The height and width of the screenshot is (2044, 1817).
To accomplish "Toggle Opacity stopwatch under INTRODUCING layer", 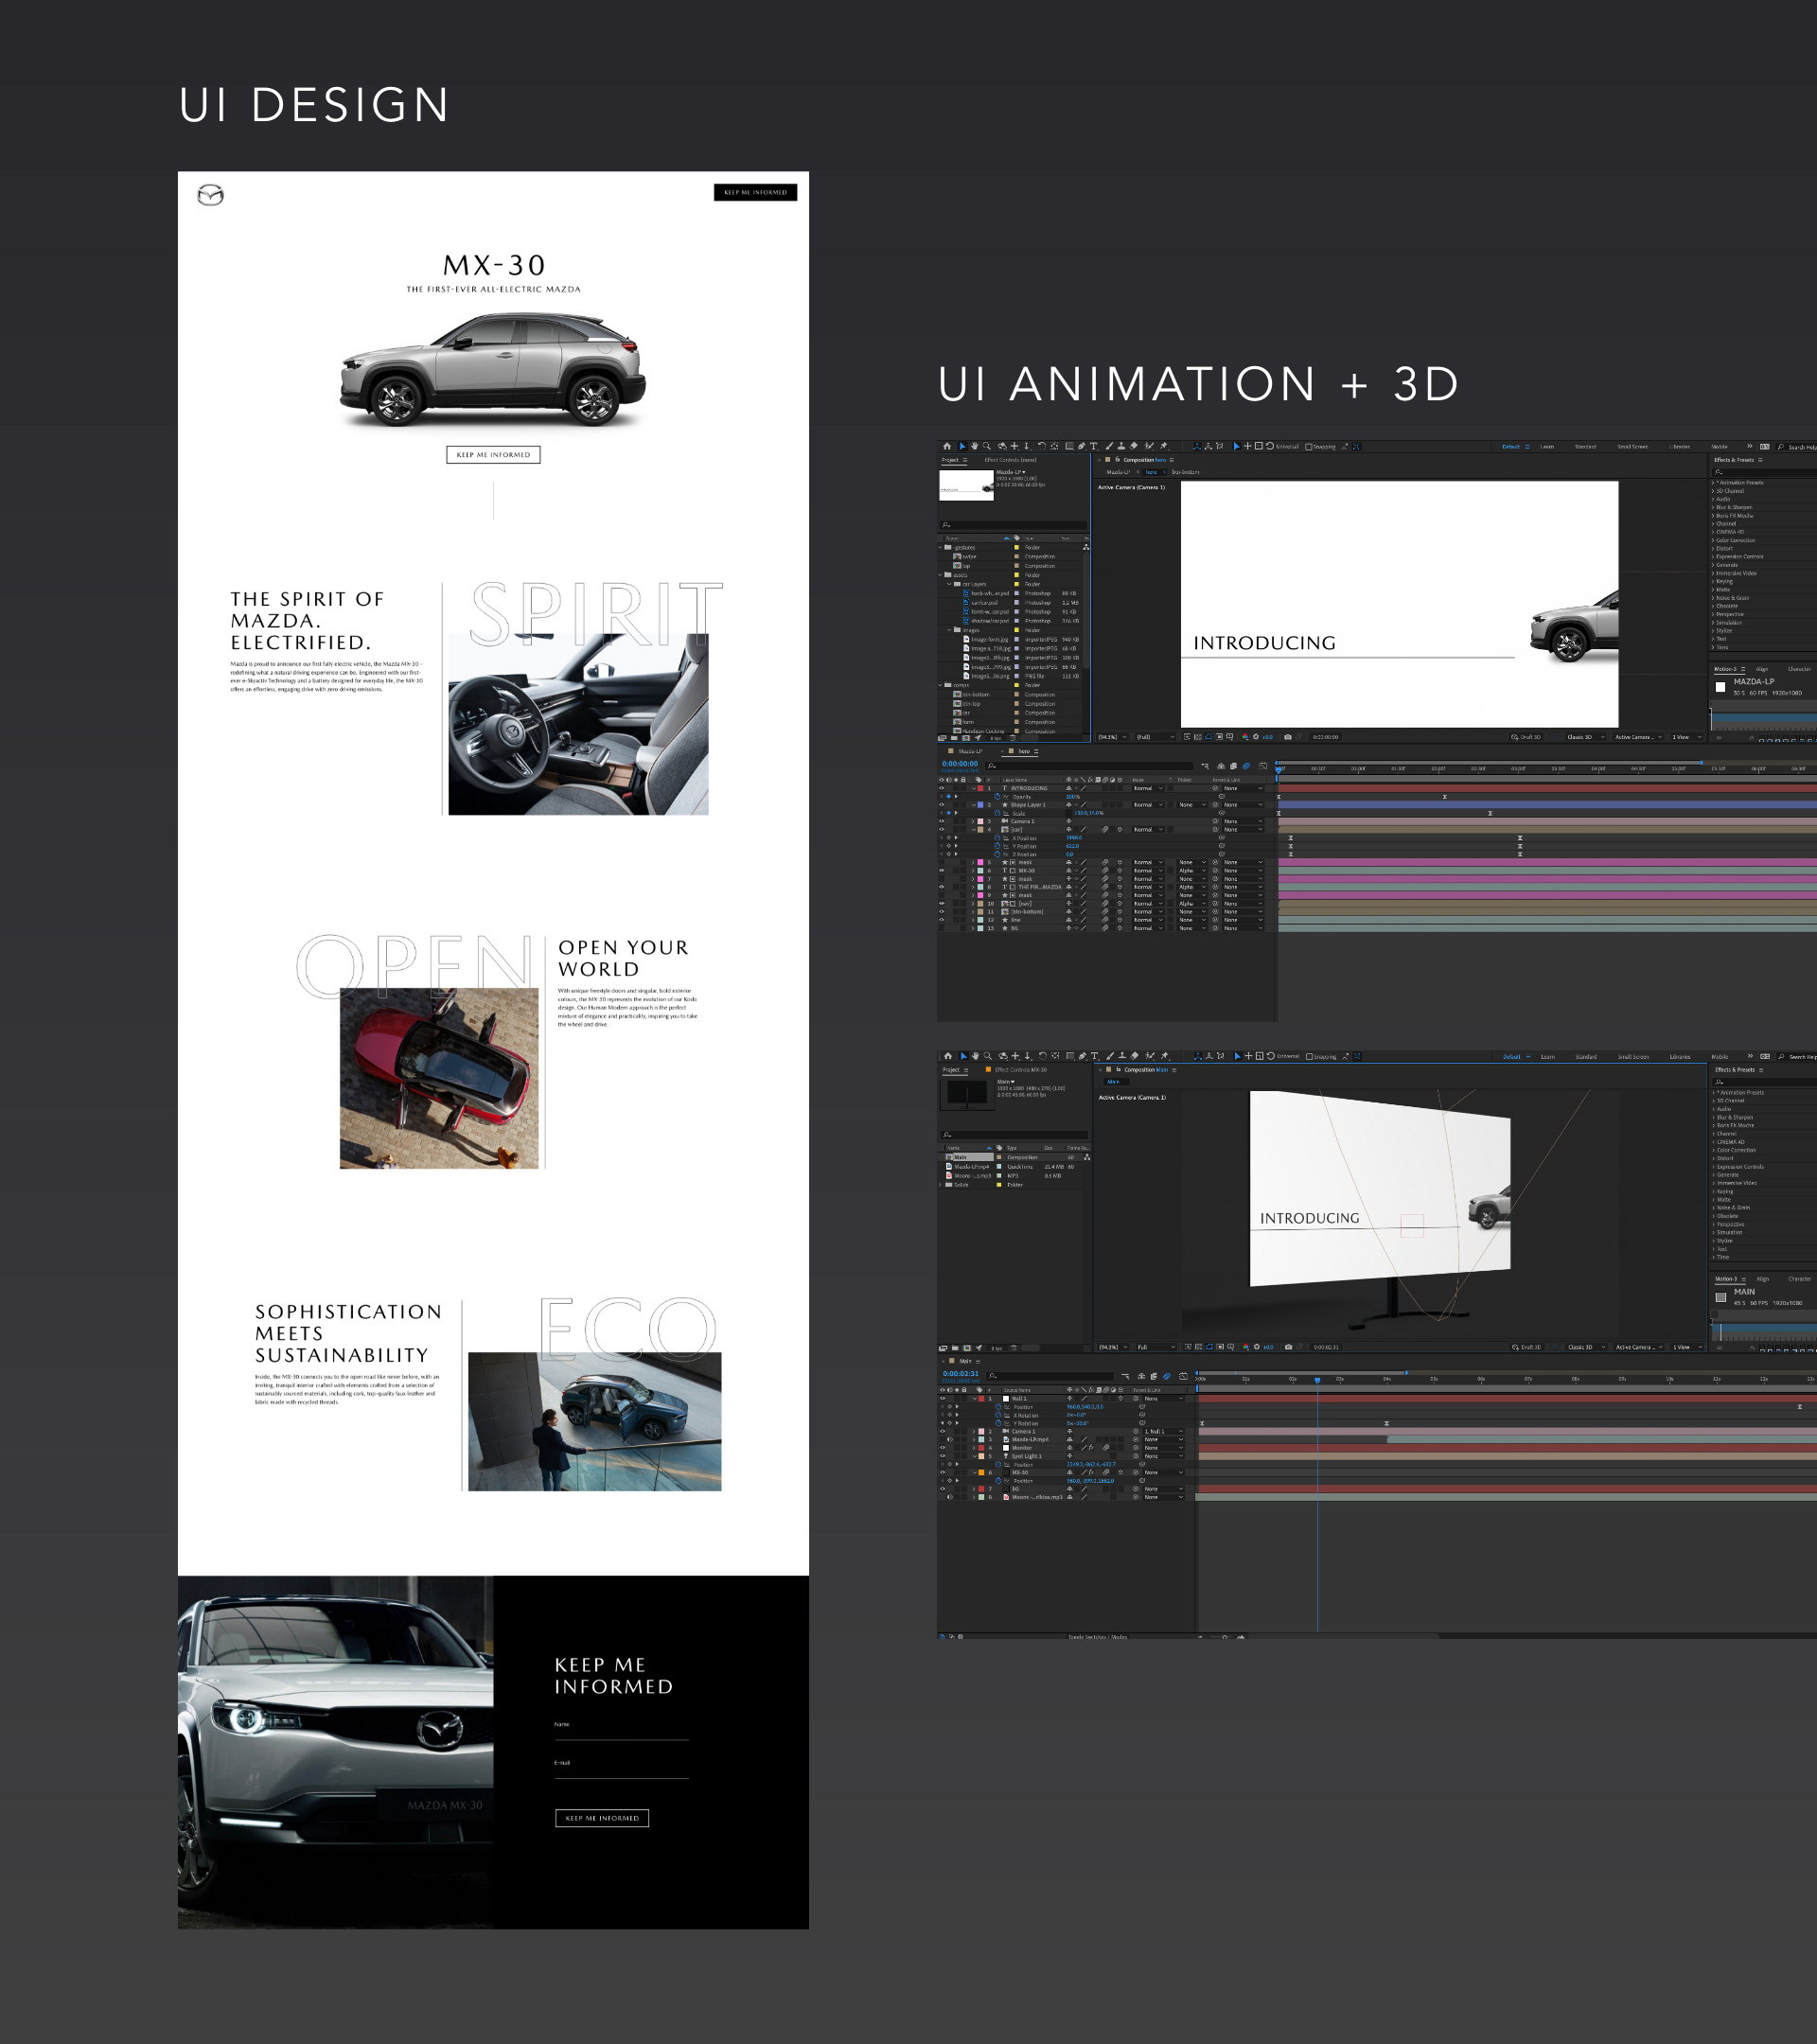I will (x=997, y=797).
